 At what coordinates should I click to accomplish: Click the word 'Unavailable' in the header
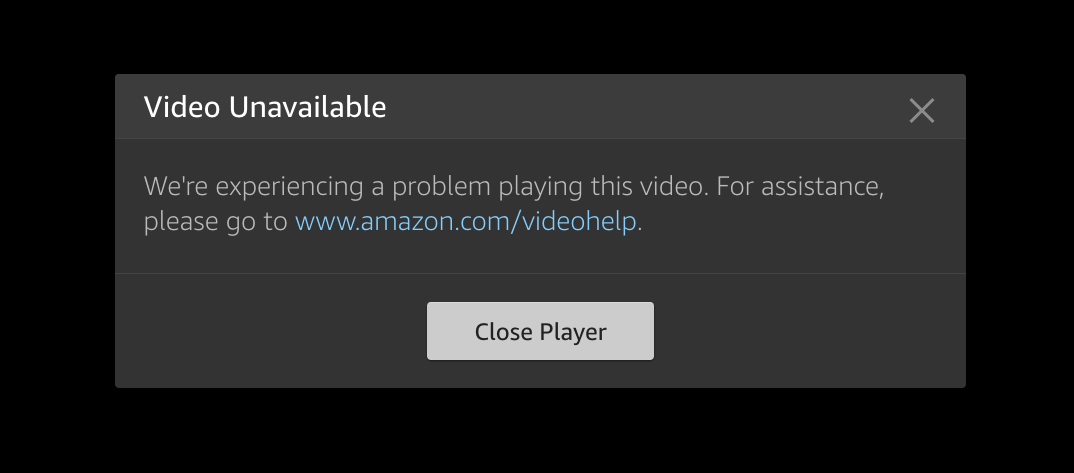[x=308, y=107]
